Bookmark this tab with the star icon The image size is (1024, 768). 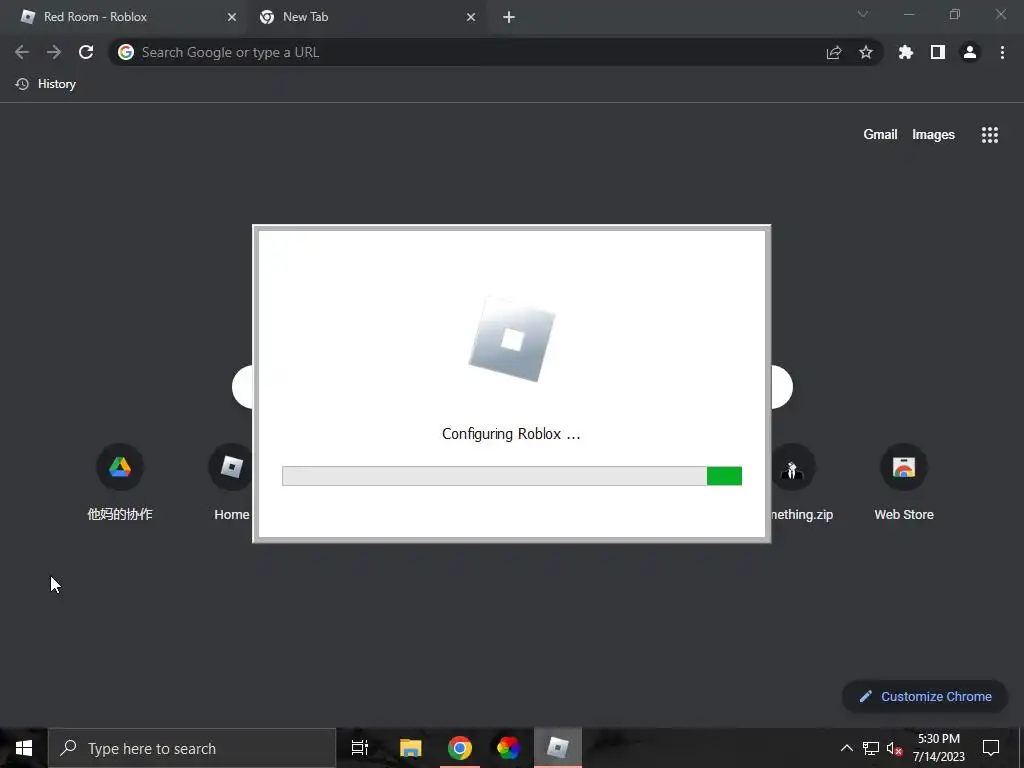pyautogui.click(x=866, y=52)
